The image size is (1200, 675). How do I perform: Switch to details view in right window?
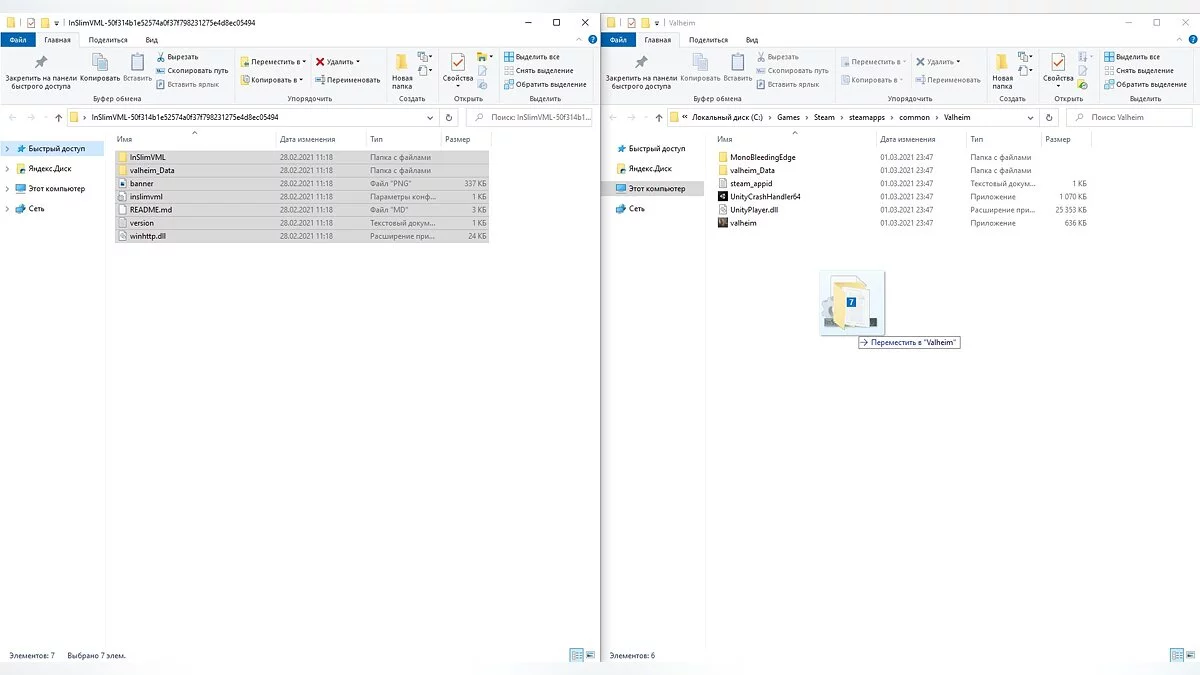[1175, 655]
